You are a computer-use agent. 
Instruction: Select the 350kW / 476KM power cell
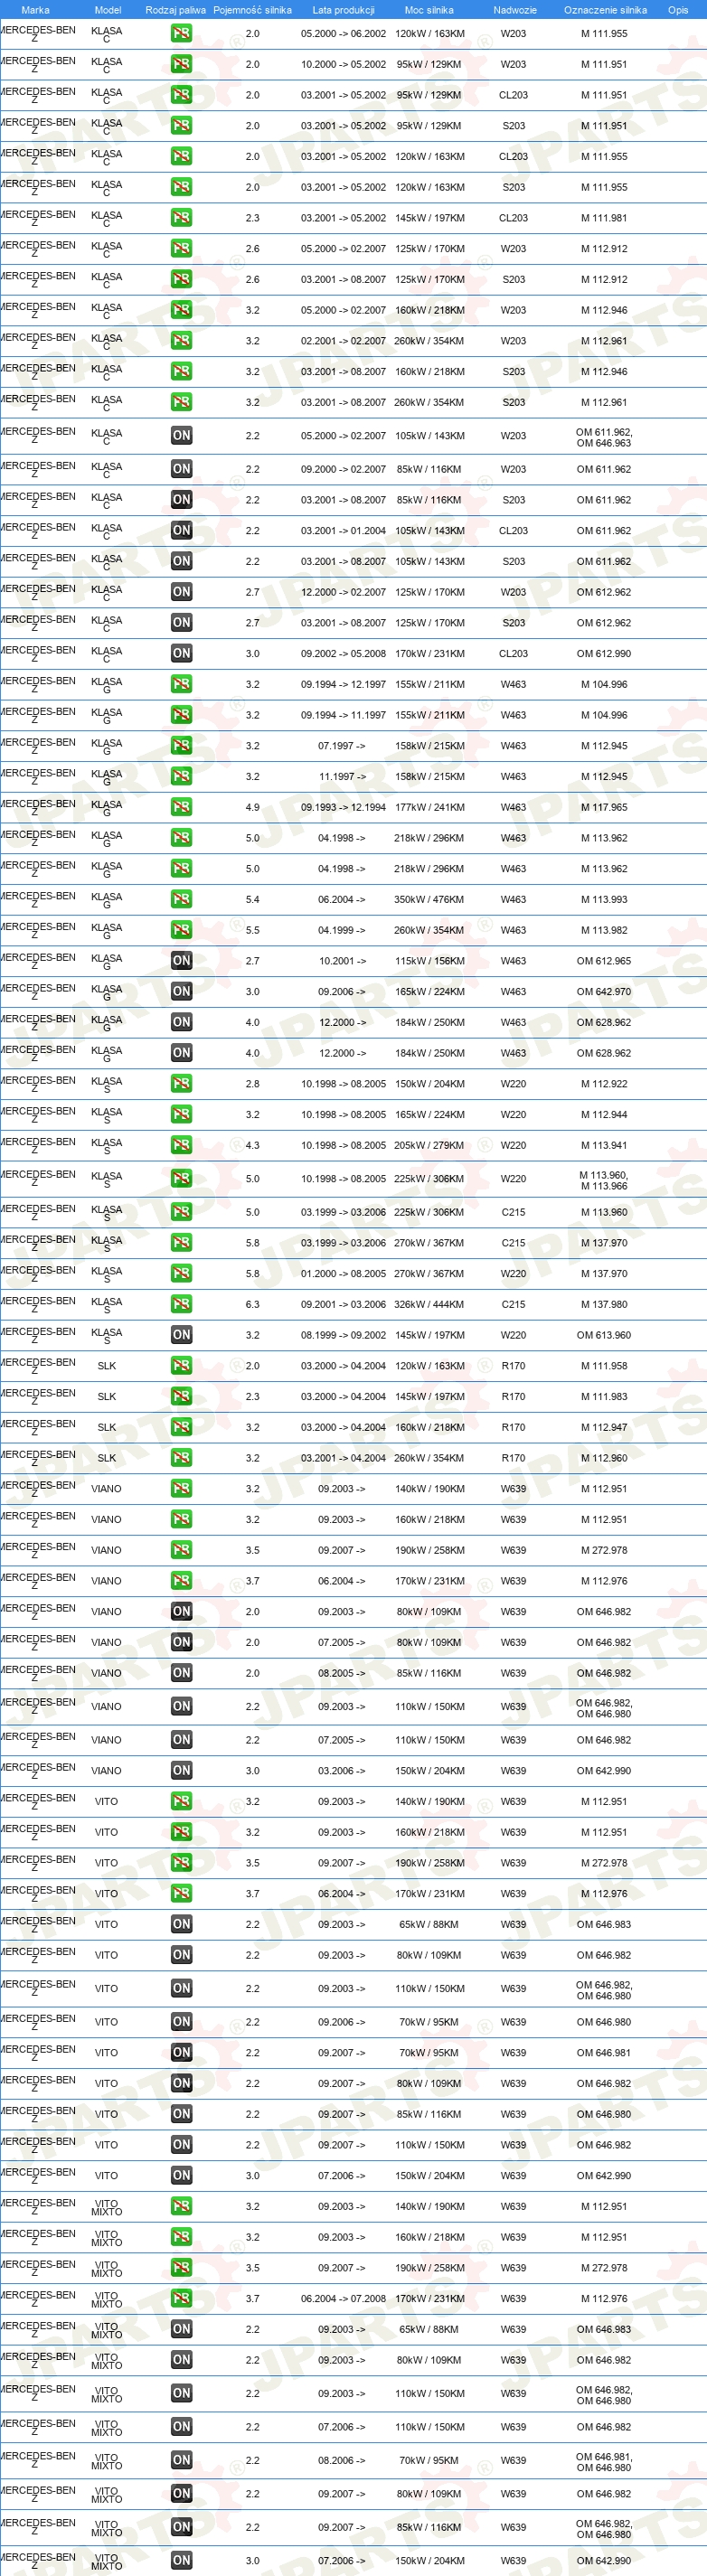click(429, 900)
